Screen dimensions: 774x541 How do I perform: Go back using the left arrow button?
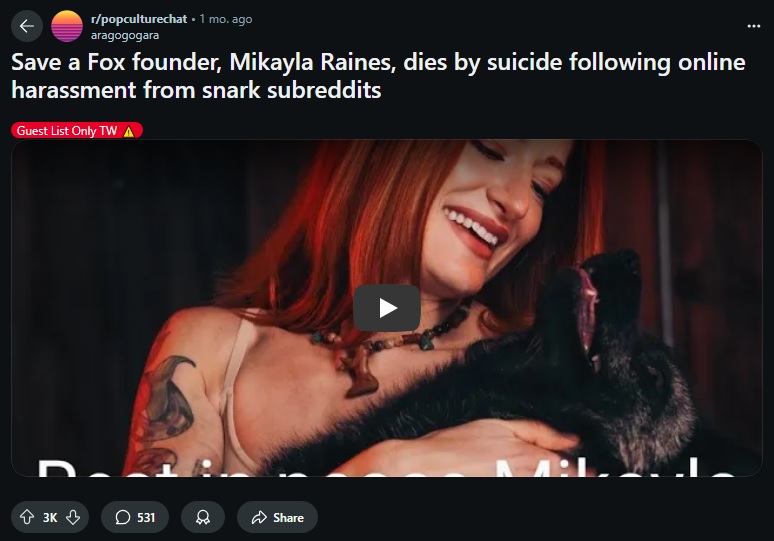point(27,26)
